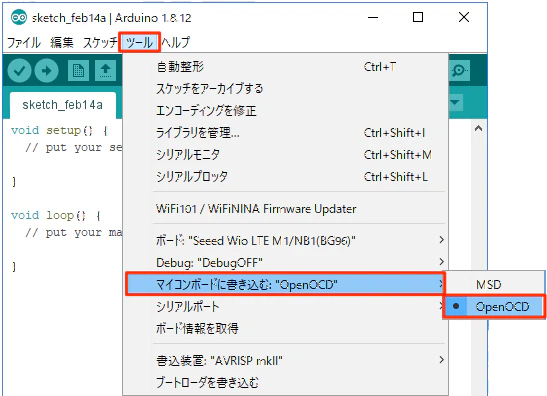Expand the Debug "DebugOFF" submenu
This screenshot has height=396, width=547.
[285, 262]
